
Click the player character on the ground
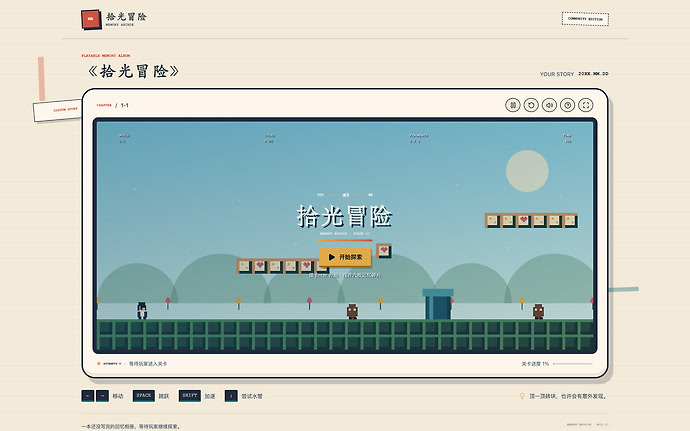point(142,310)
